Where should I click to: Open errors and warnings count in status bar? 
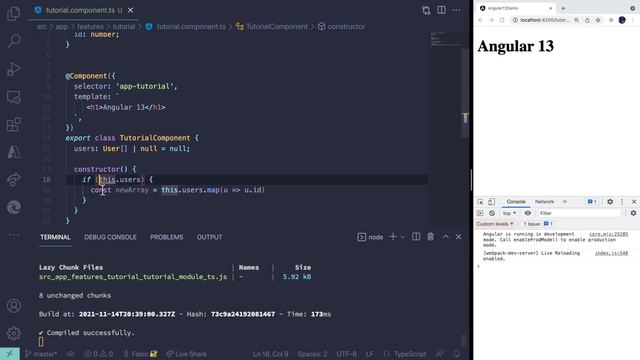point(98,354)
